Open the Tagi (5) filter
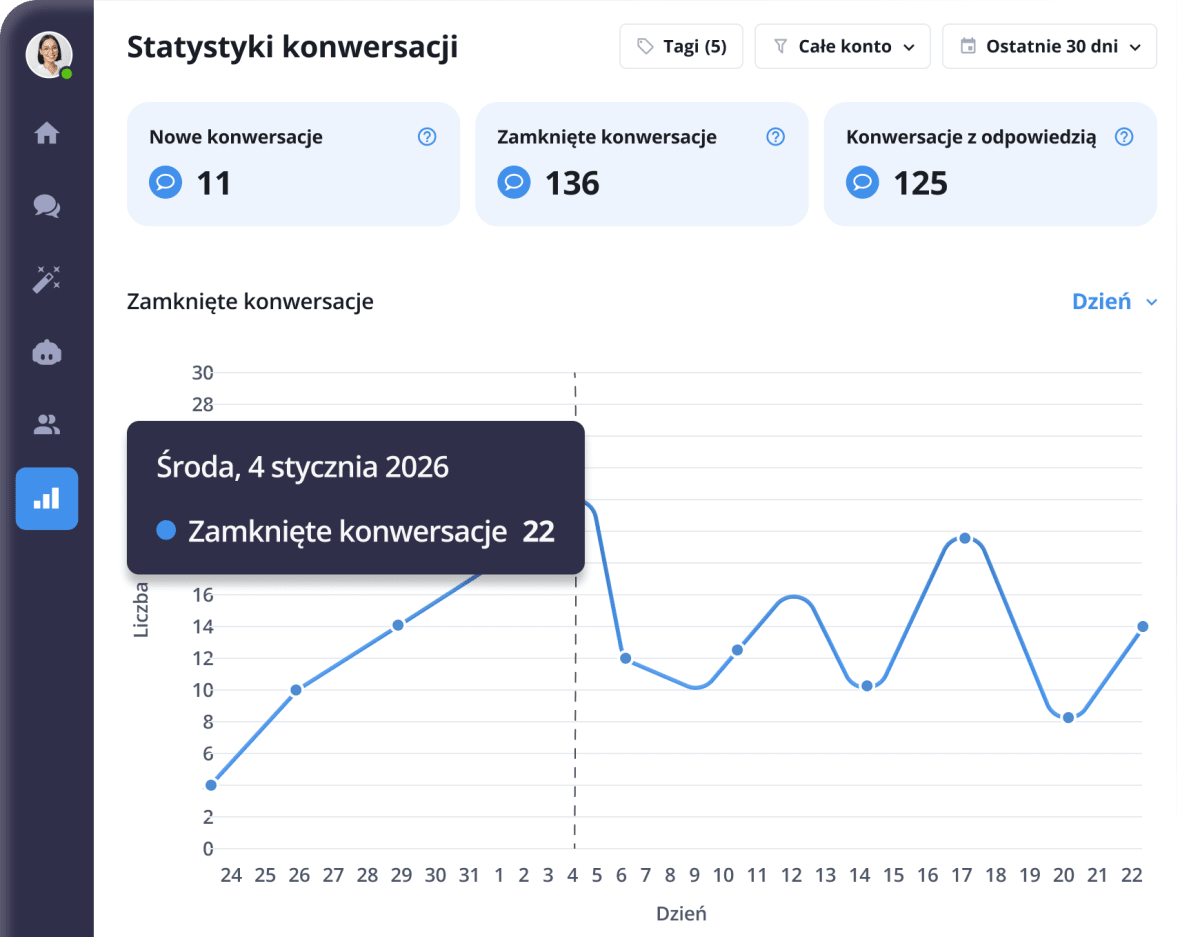 (681, 46)
